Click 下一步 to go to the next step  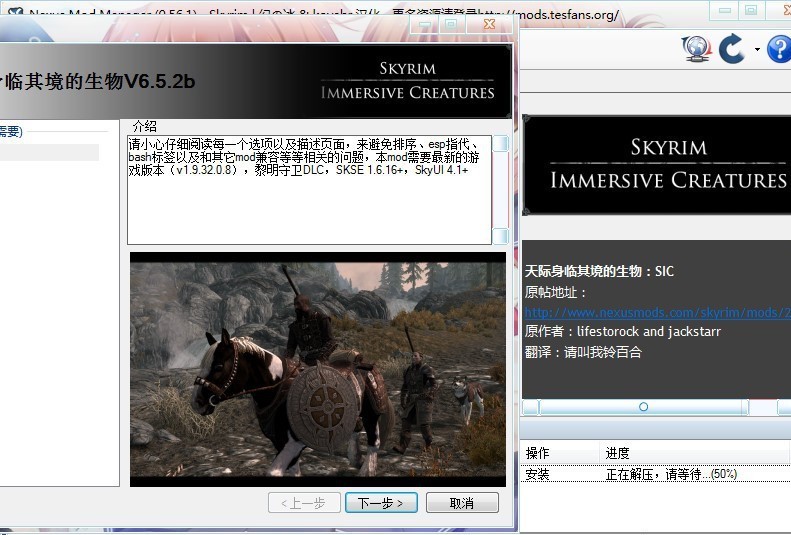tap(380, 502)
